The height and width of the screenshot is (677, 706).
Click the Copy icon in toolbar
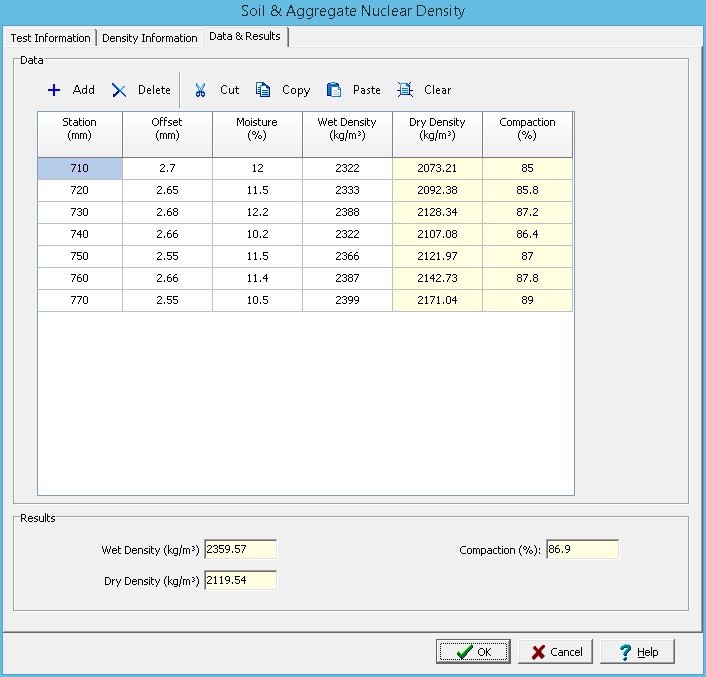pos(264,90)
